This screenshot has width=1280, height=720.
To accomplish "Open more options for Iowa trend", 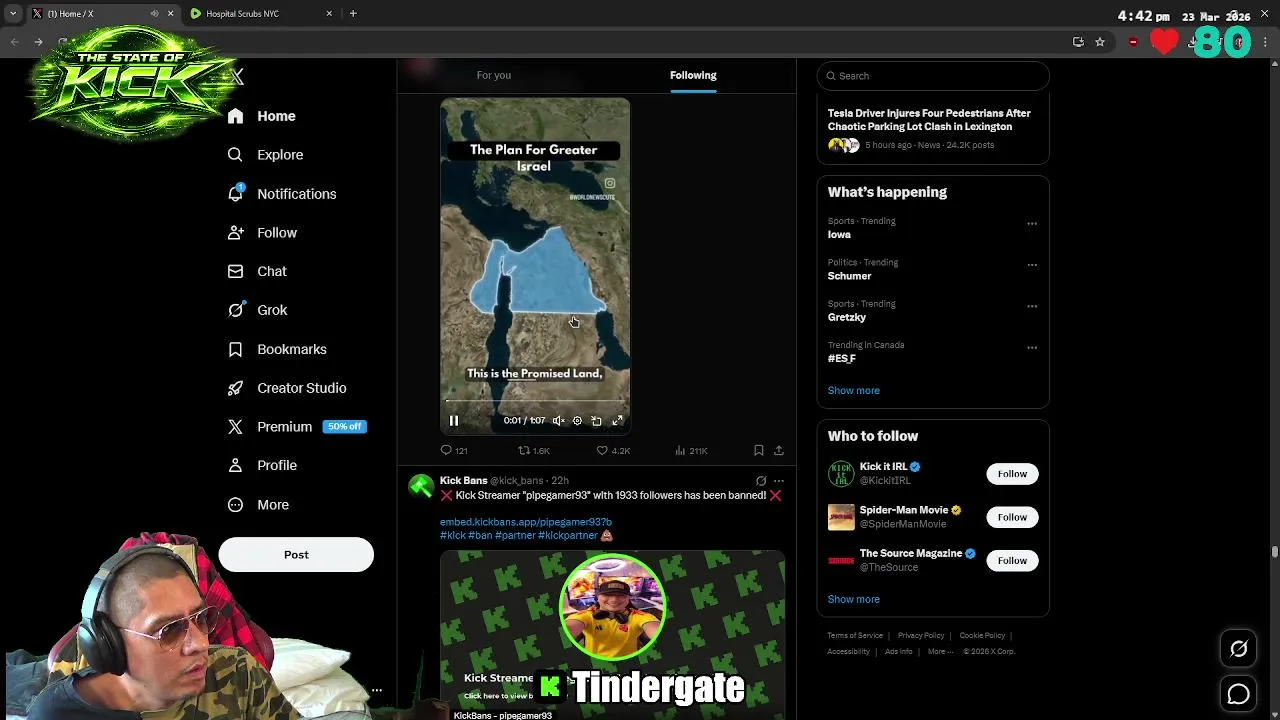I will point(1032,224).
